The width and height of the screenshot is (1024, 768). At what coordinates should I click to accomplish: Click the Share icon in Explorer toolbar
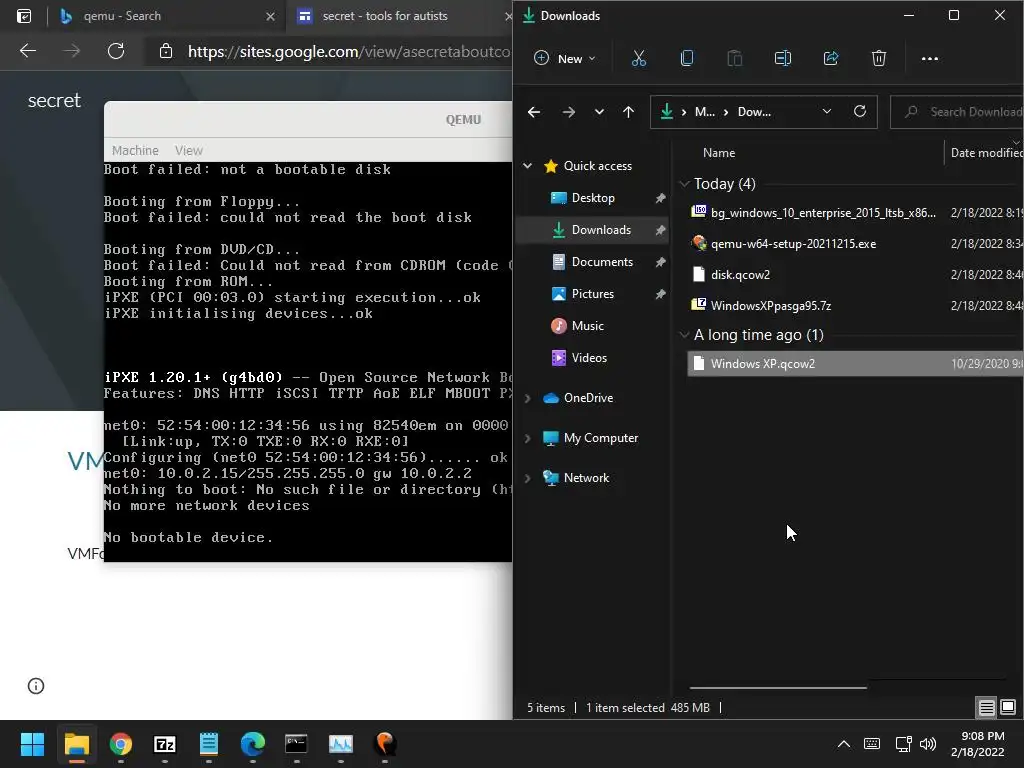tap(831, 59)
